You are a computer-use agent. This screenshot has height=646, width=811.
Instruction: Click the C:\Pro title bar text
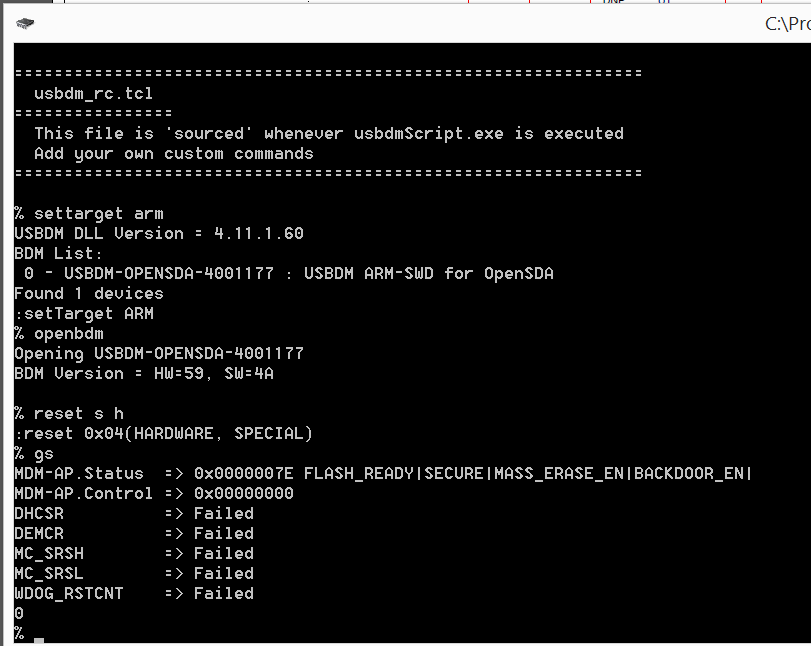(x=787, y=24)
